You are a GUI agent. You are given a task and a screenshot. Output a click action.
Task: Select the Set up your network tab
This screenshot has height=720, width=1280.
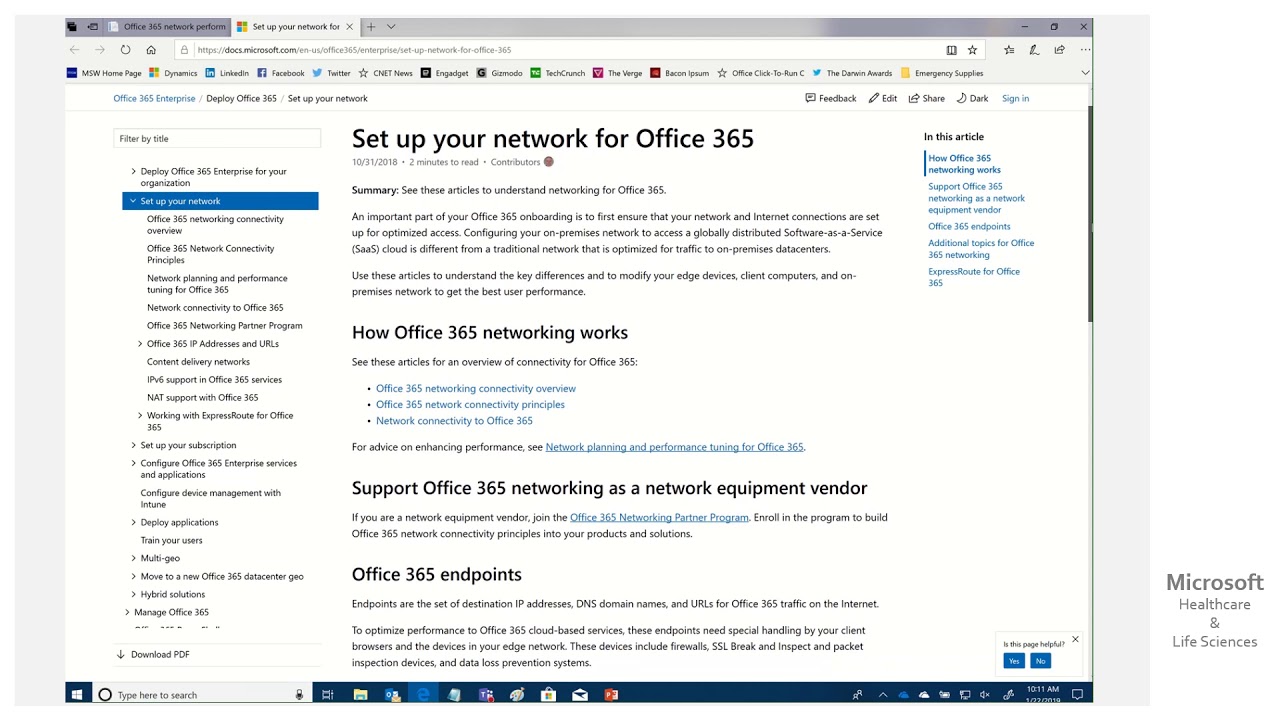point(295,26)
